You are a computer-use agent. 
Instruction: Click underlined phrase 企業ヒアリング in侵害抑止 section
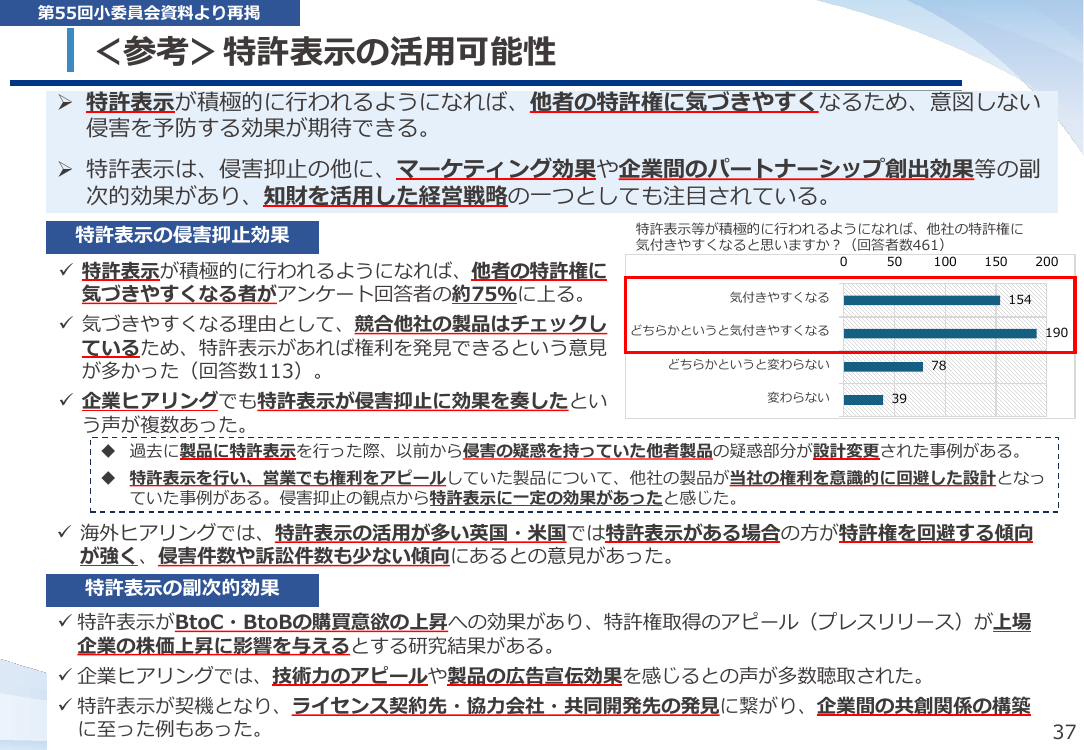pos(150,400)
